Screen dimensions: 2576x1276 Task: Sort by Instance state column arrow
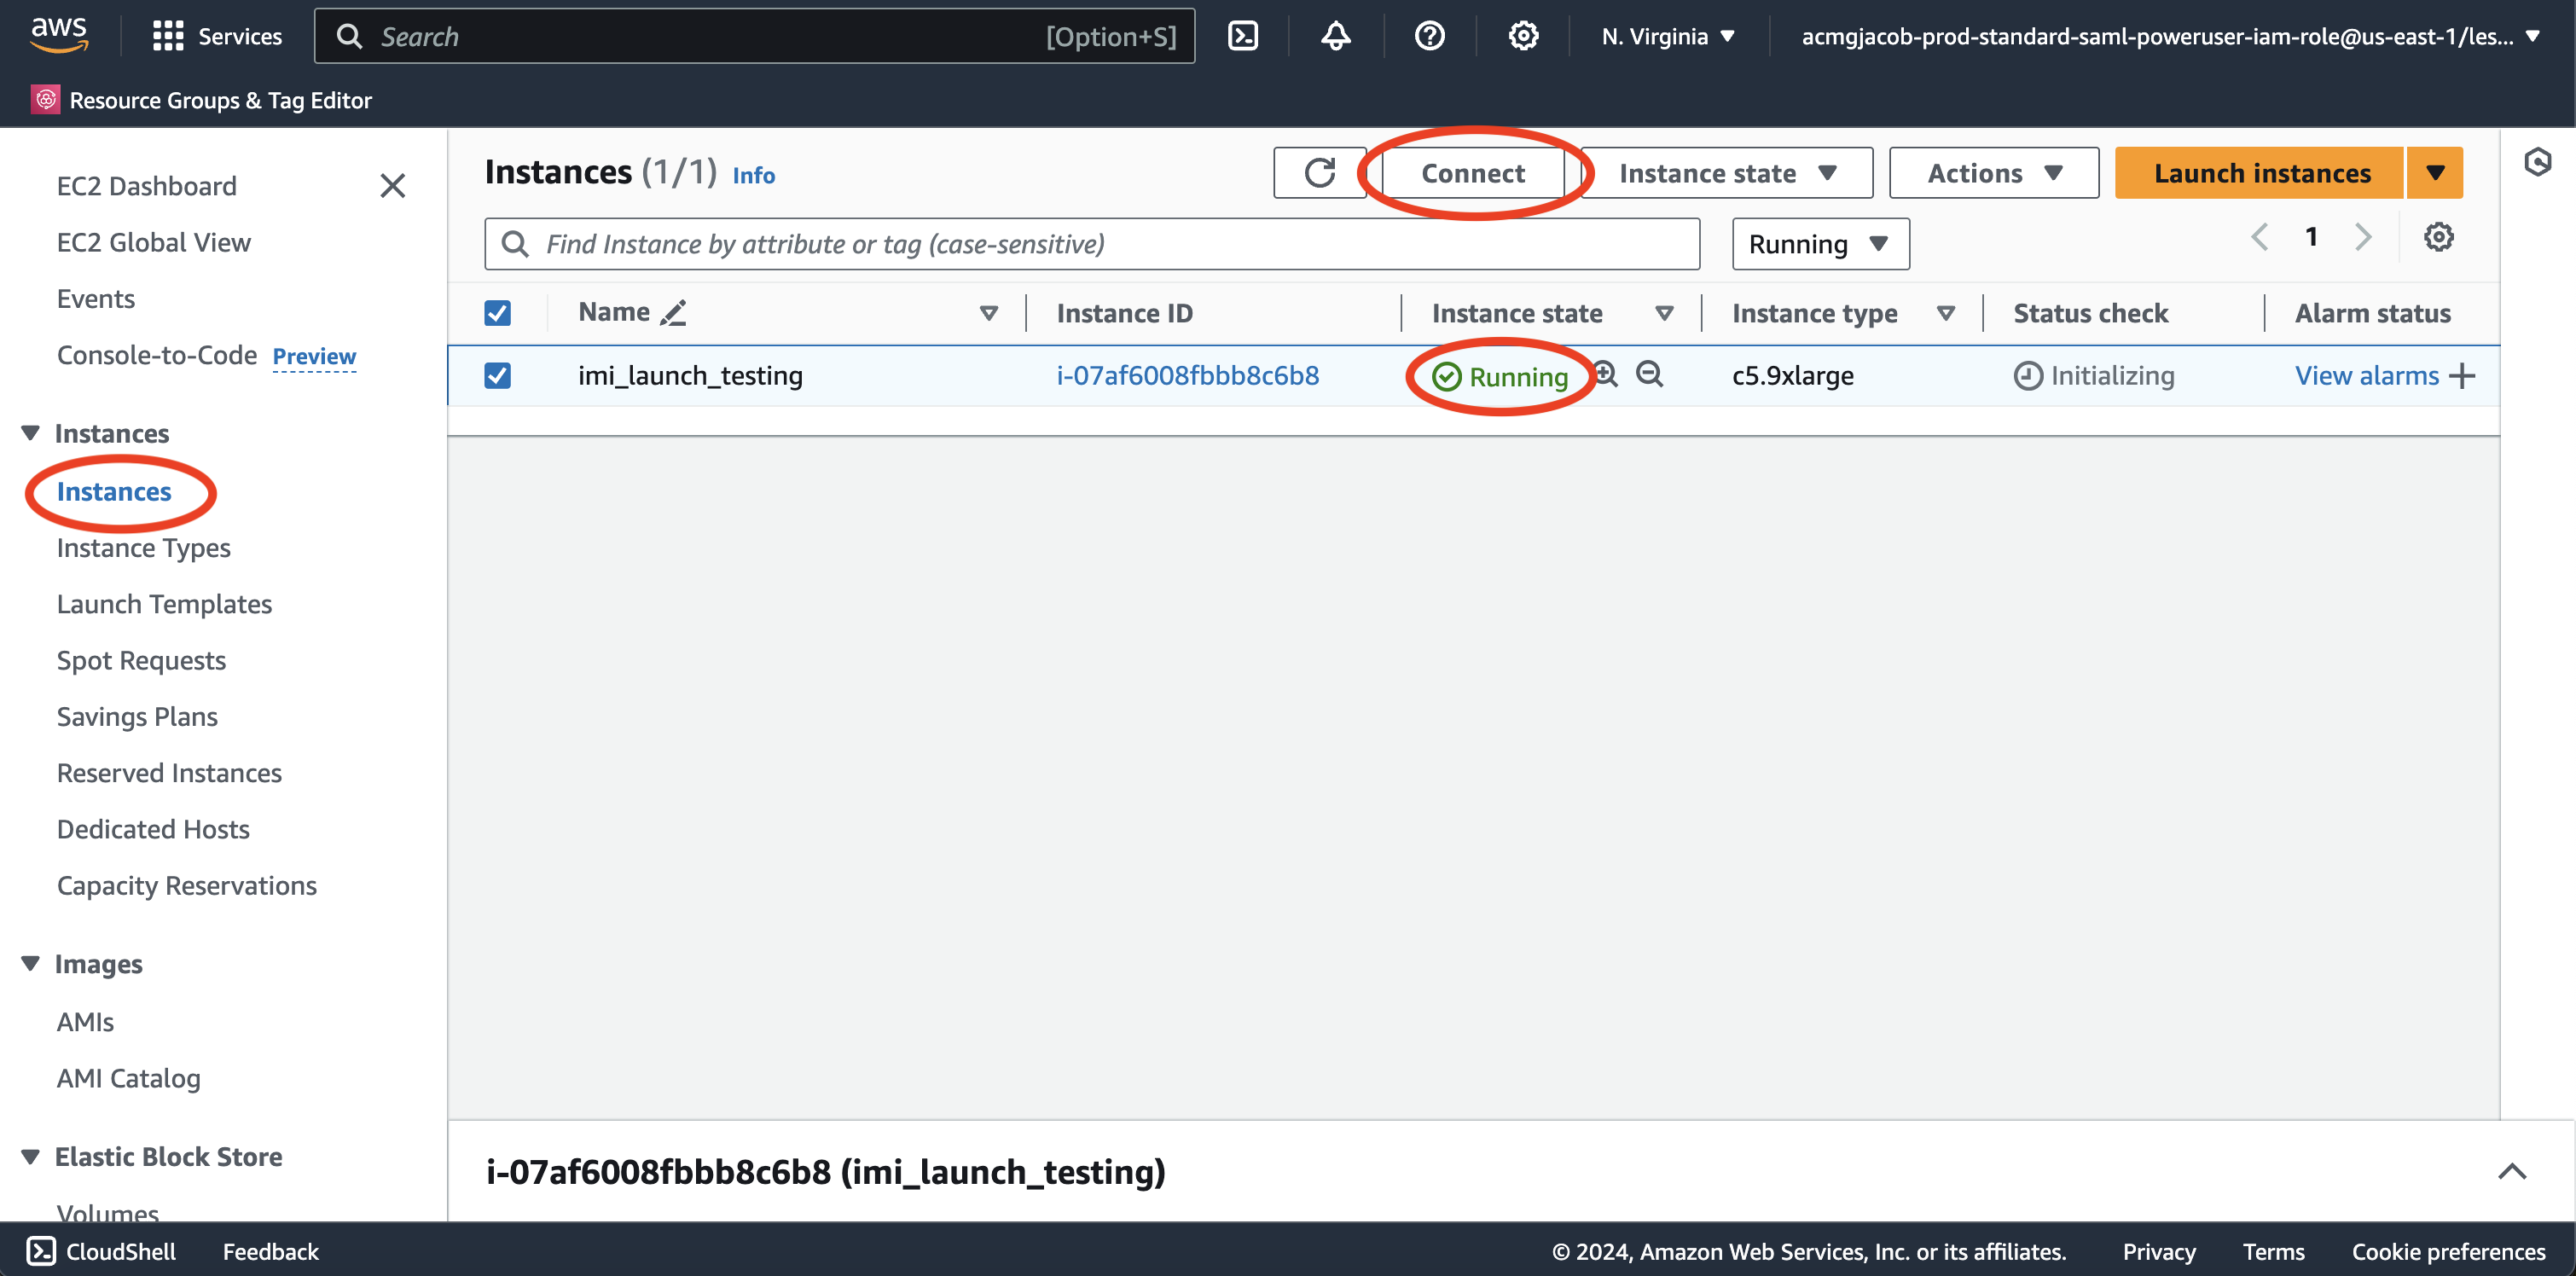coord(1664,313)
